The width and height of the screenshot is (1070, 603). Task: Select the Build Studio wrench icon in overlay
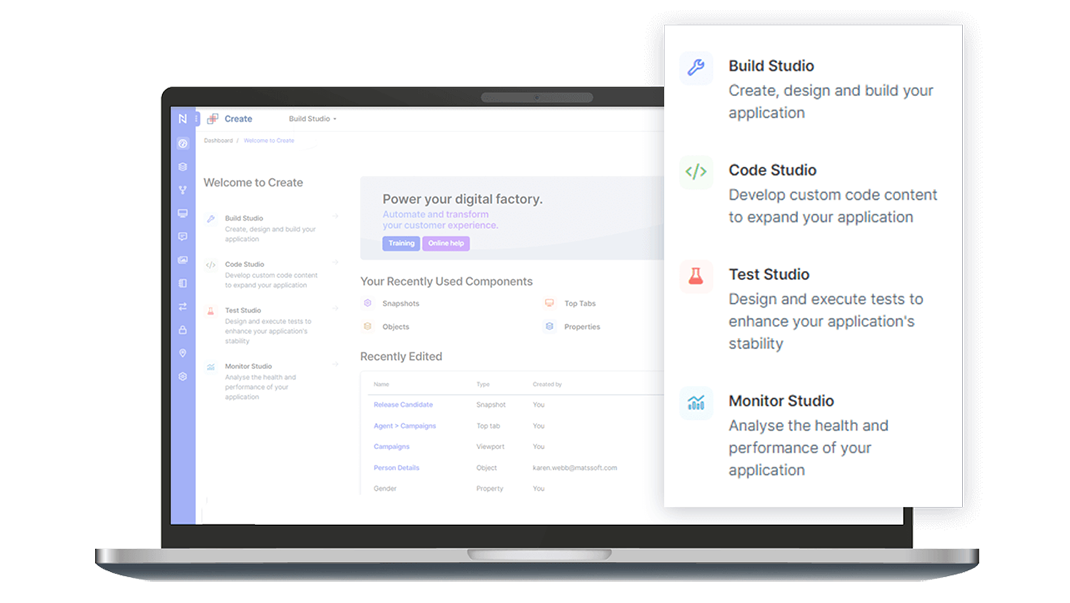[696, 67]
